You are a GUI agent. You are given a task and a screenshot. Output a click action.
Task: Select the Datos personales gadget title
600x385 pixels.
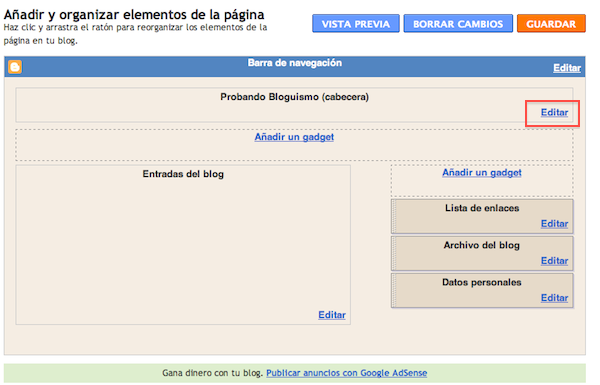pos(482,282)
